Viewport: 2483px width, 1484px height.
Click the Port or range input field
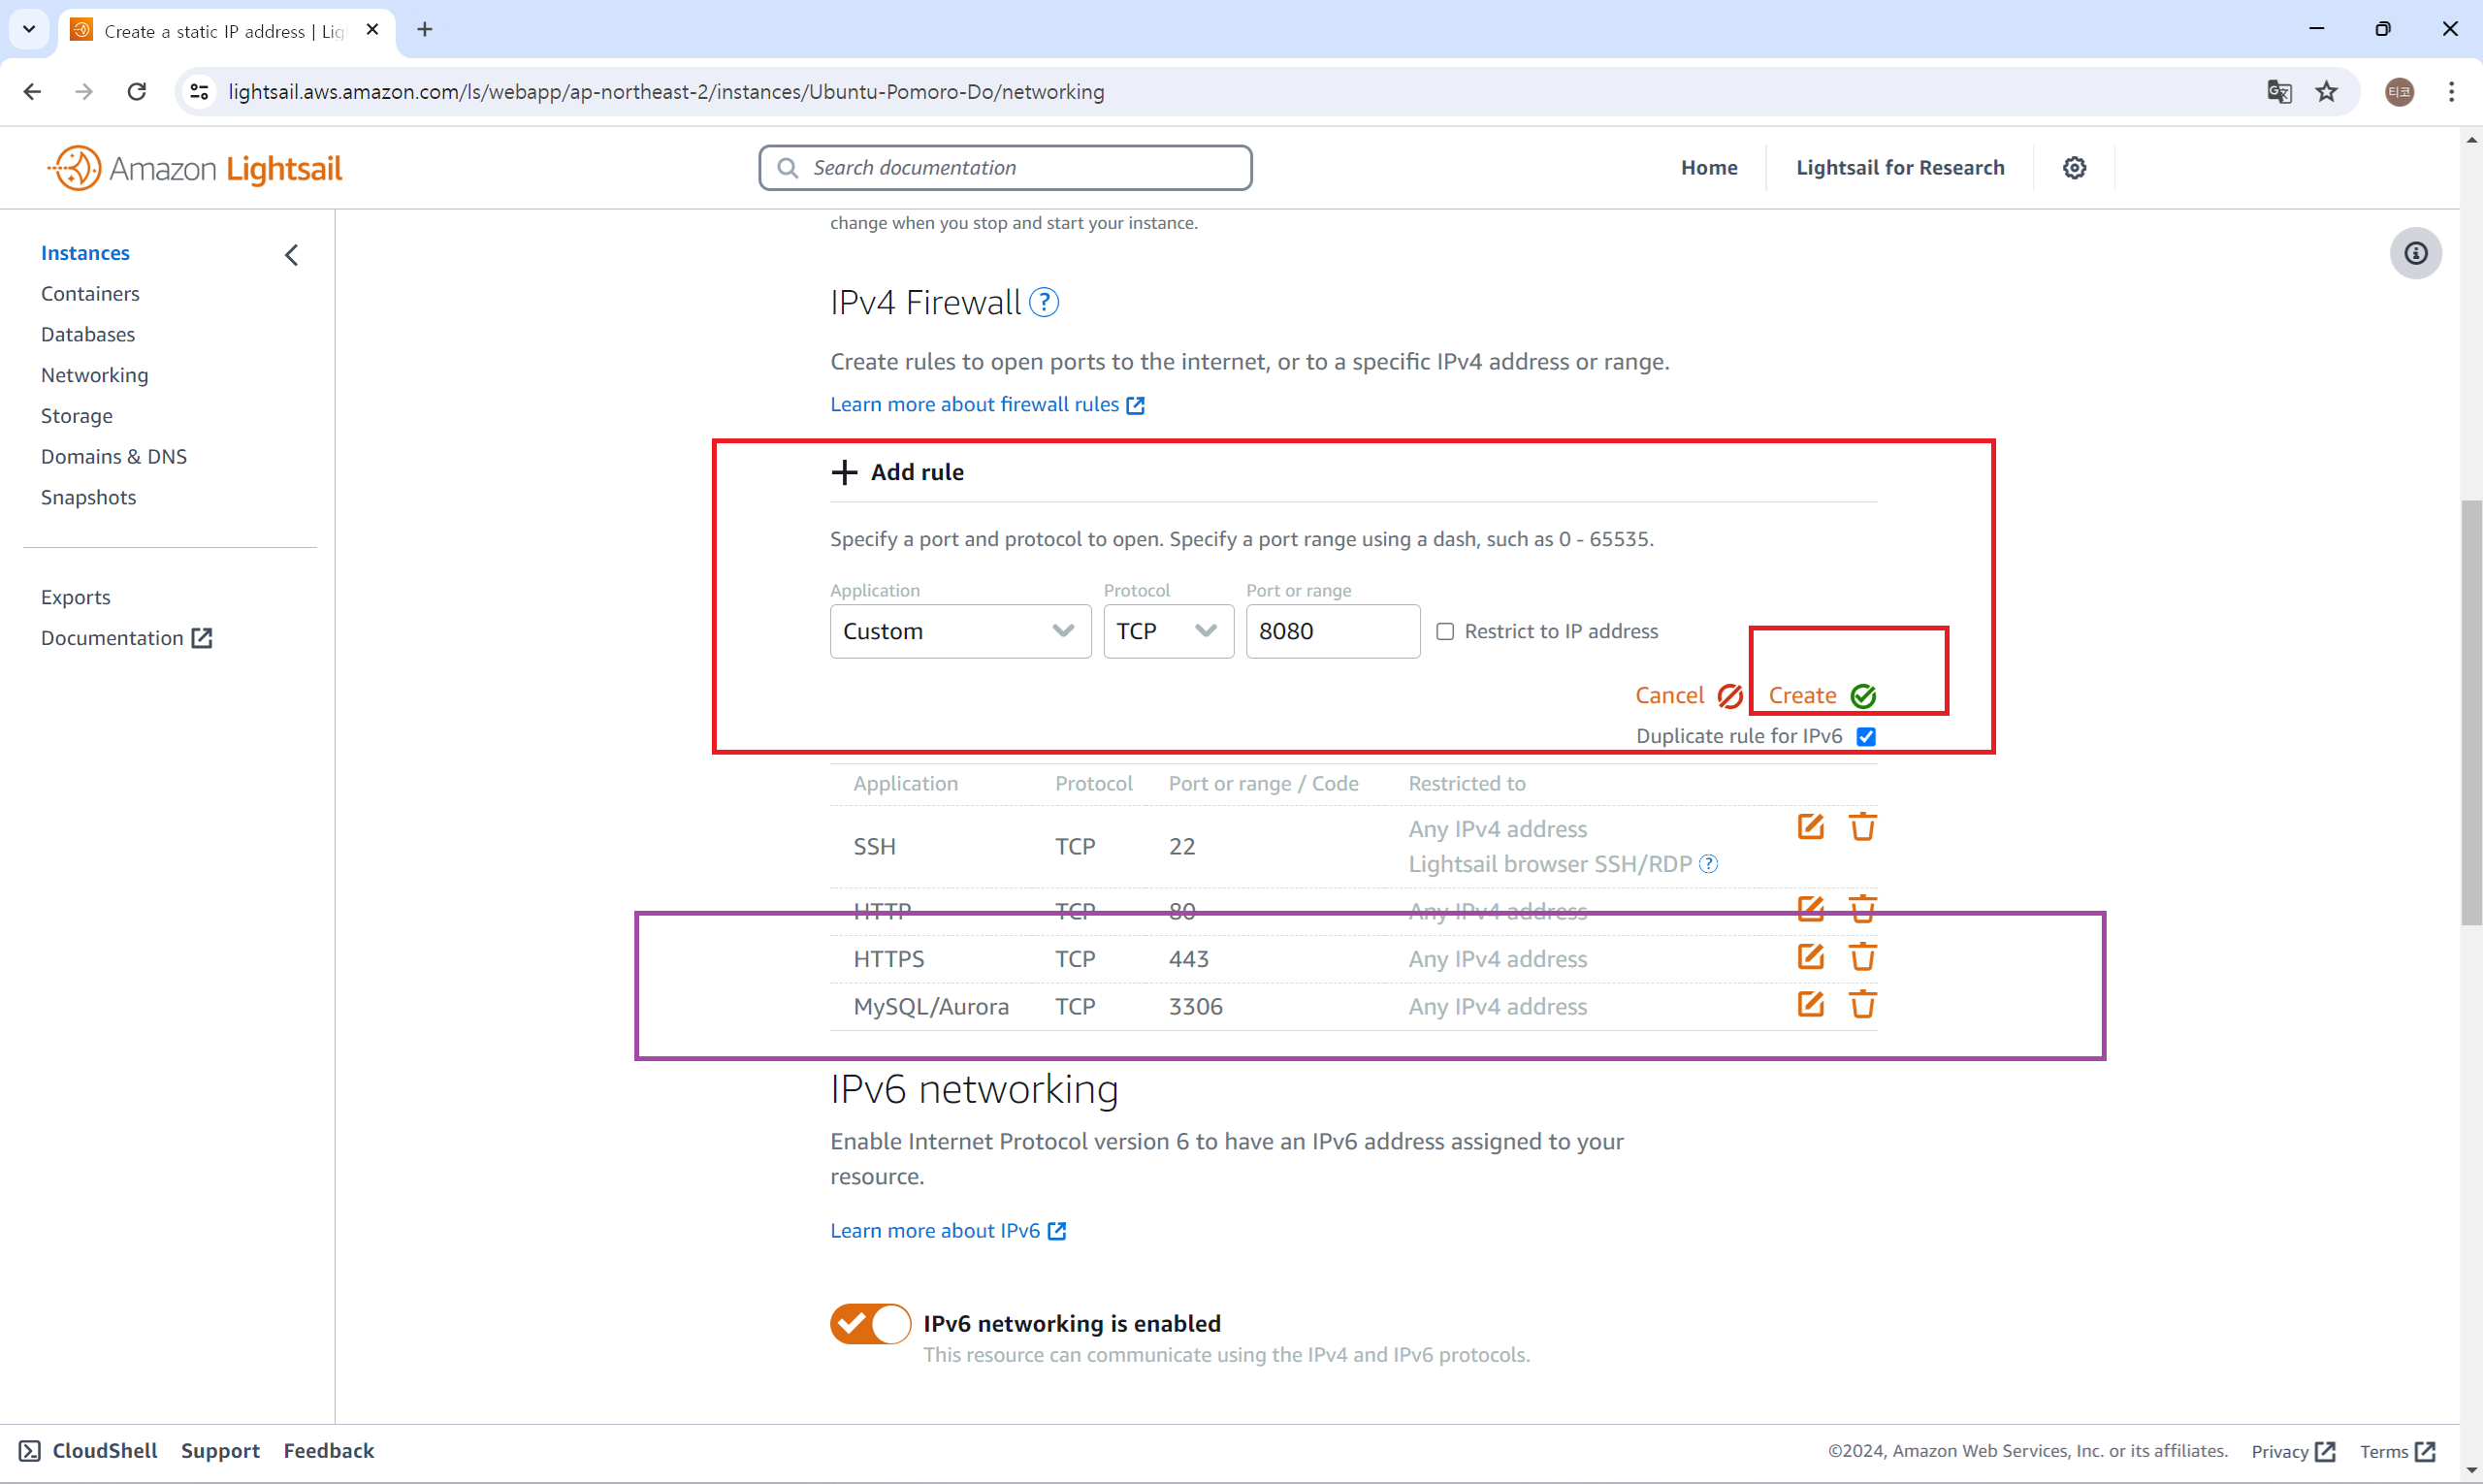pos(1331,631)
